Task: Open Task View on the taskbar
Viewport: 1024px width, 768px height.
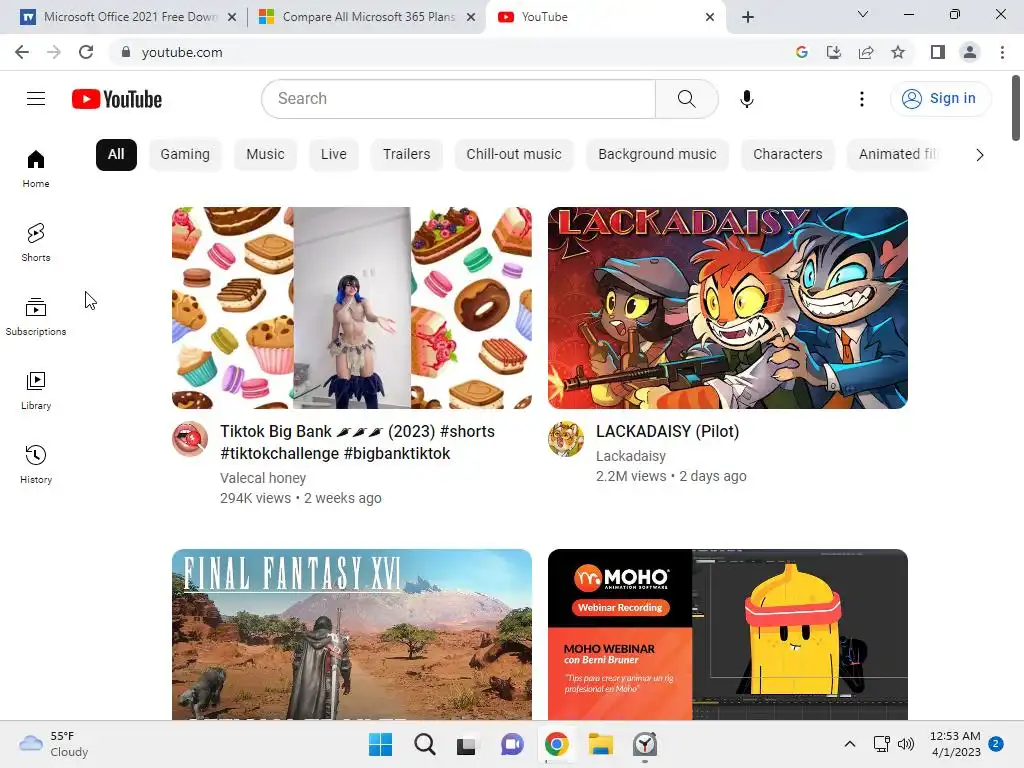Action: point(466,744)
